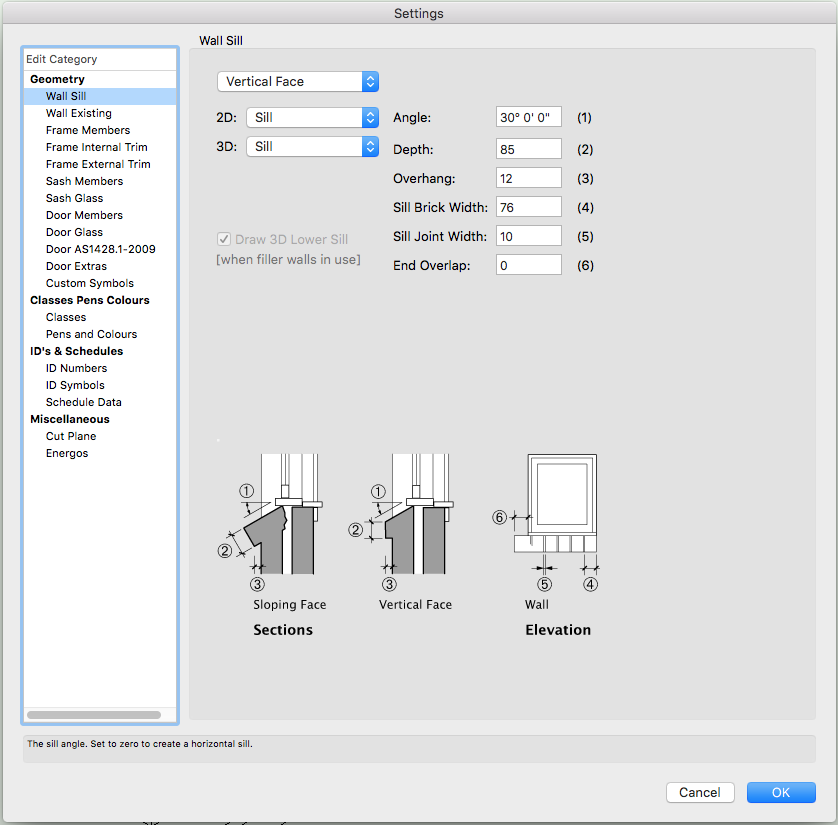Click the End Overlap value field
The width and height of the screenshot is (838, 825).
click(528, 264)
